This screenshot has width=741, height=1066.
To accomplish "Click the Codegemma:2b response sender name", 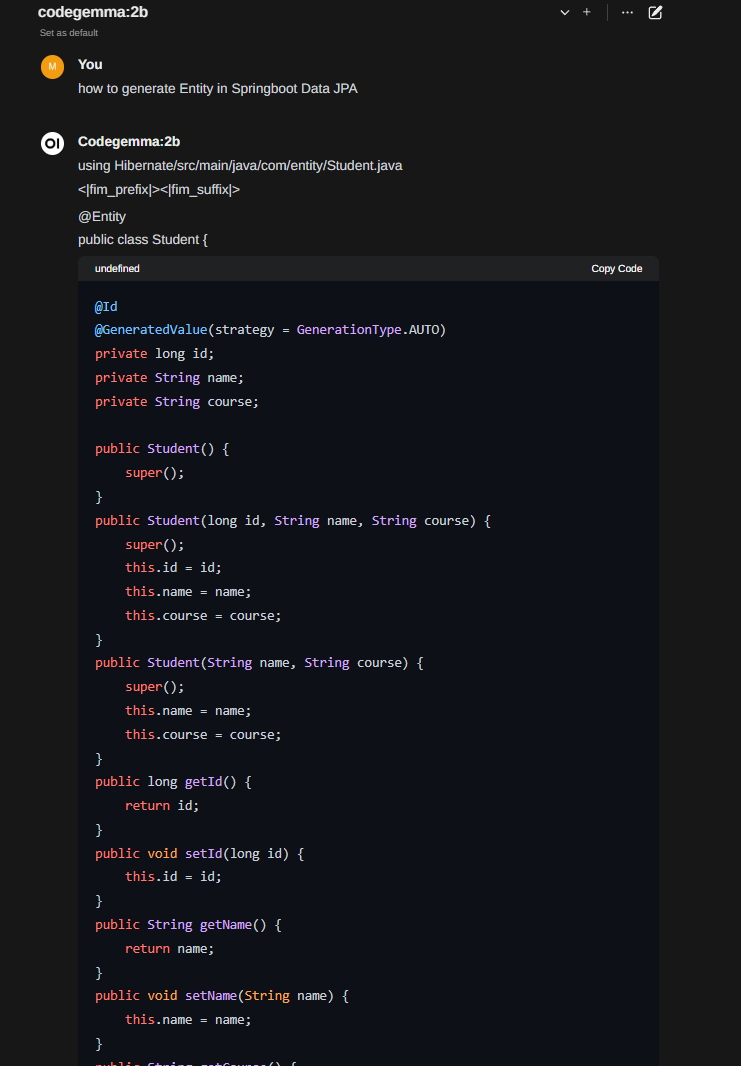I will (129, 141).
